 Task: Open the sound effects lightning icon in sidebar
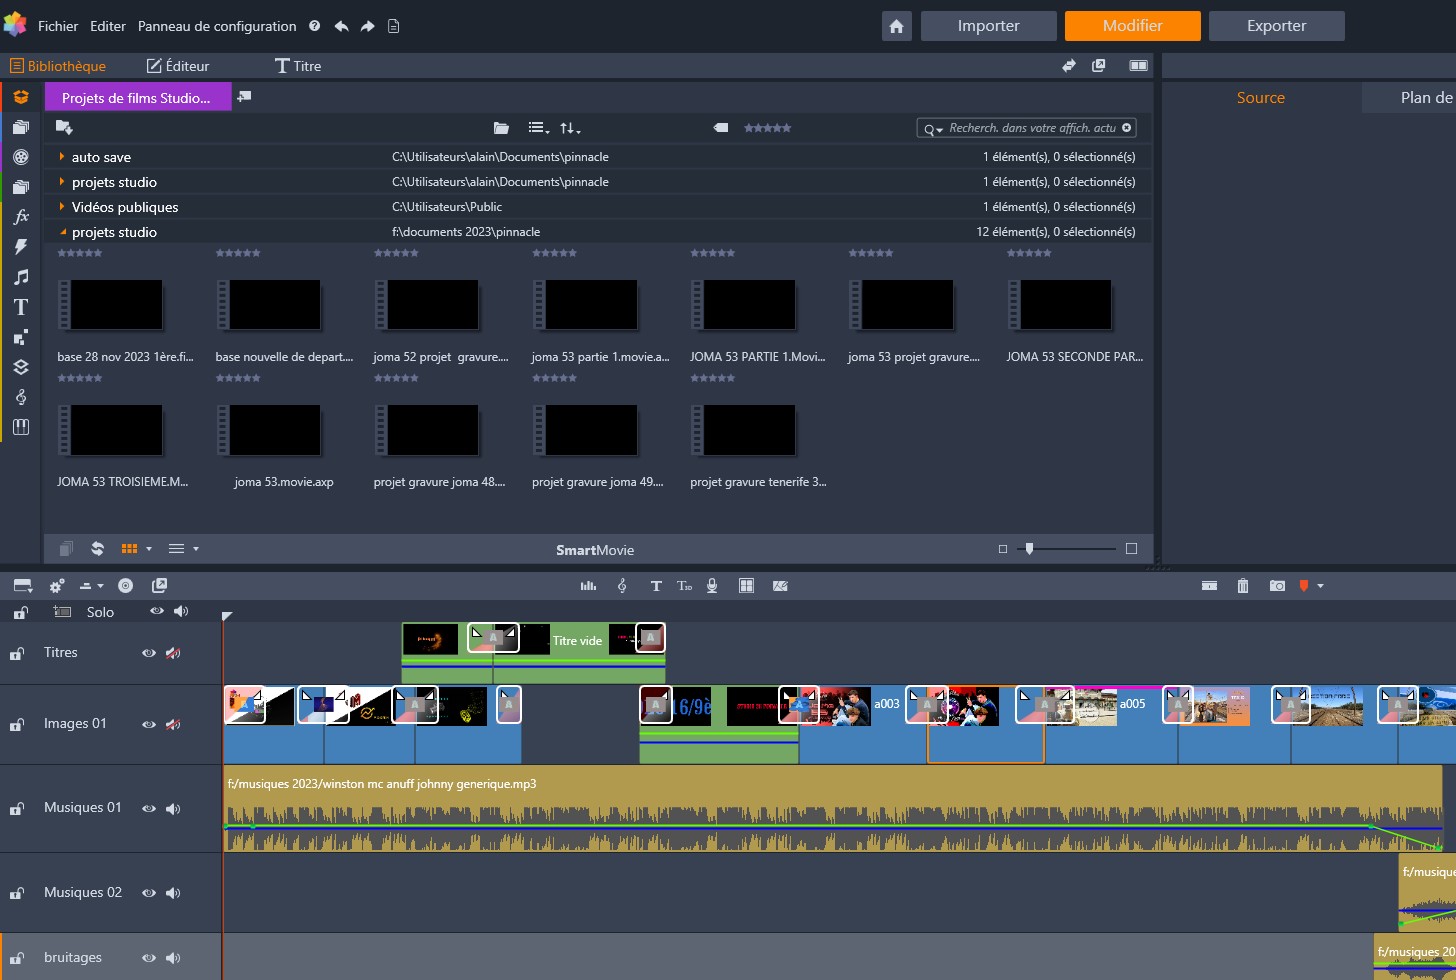tap(21, 247)
